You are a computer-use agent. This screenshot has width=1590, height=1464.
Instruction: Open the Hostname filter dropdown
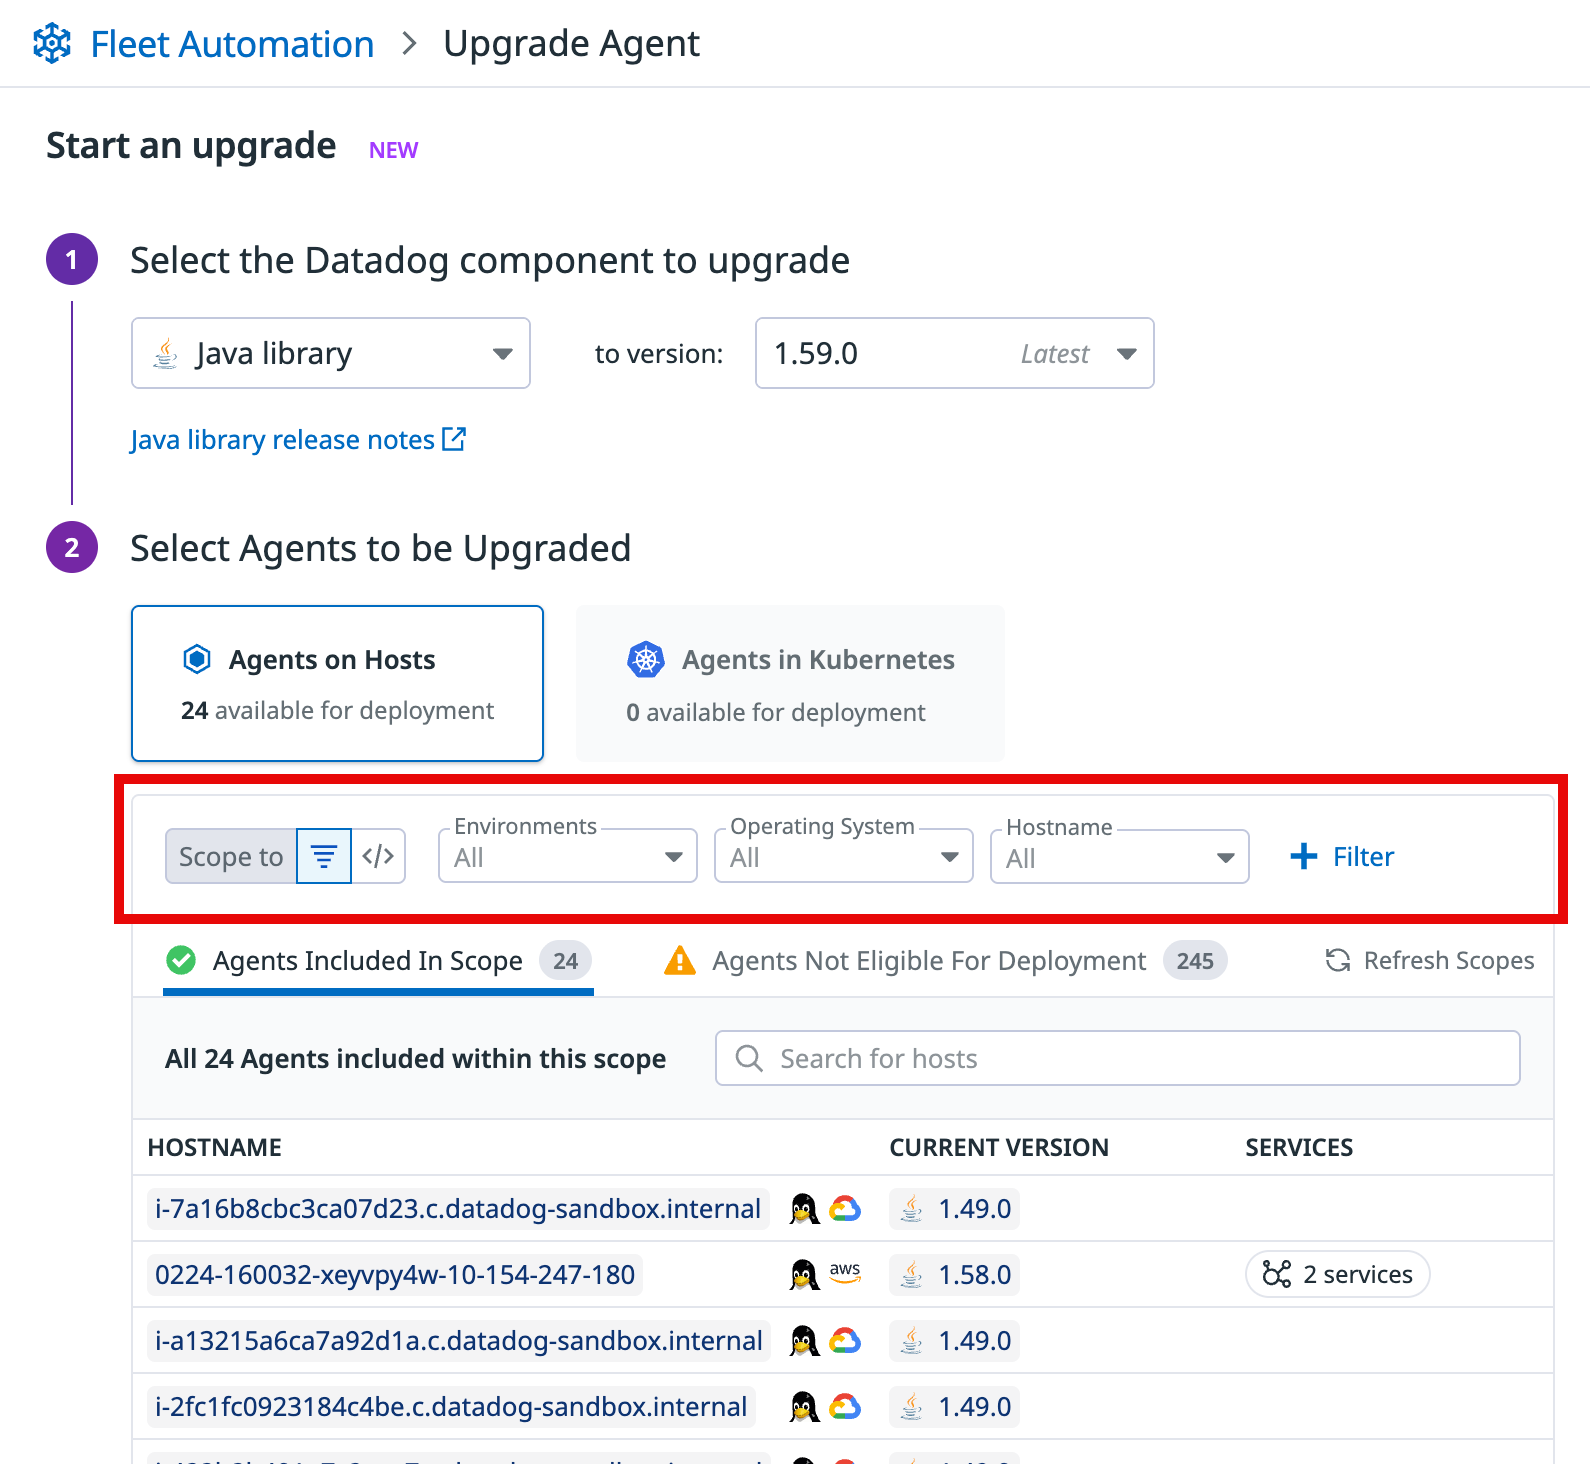1119,858
